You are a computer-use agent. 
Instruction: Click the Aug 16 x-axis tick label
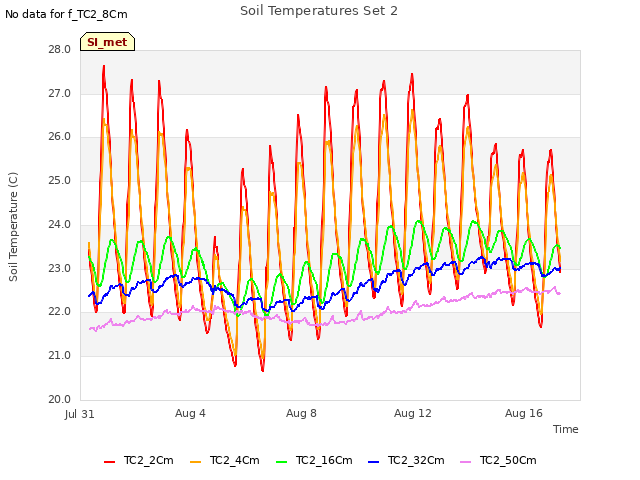pyautogui.click(x=524, y=413)
